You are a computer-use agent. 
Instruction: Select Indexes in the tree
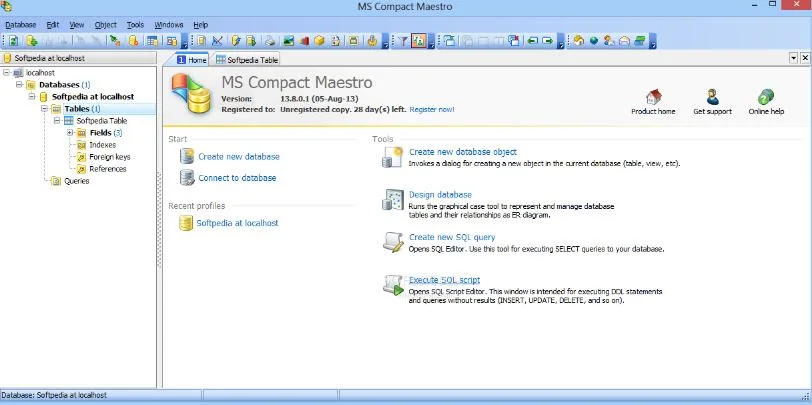click(x=103, y=145)
